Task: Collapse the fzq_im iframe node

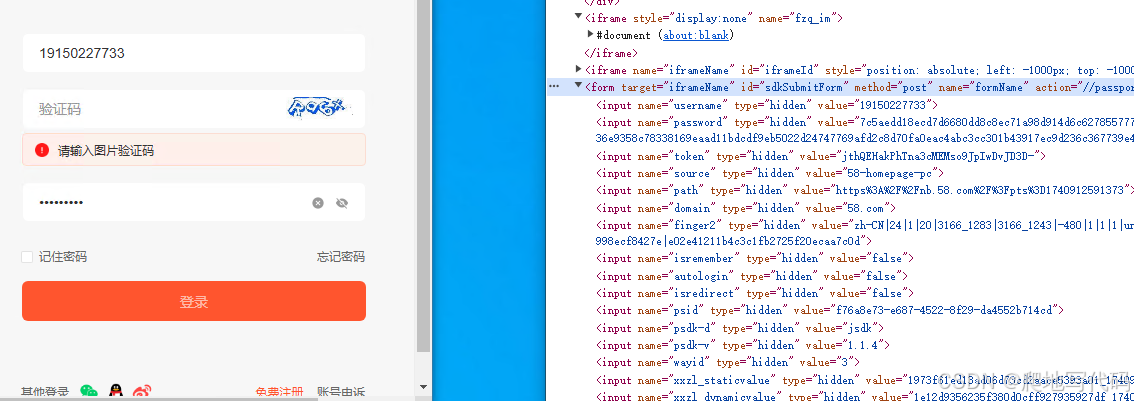Action: coord(579,17)
